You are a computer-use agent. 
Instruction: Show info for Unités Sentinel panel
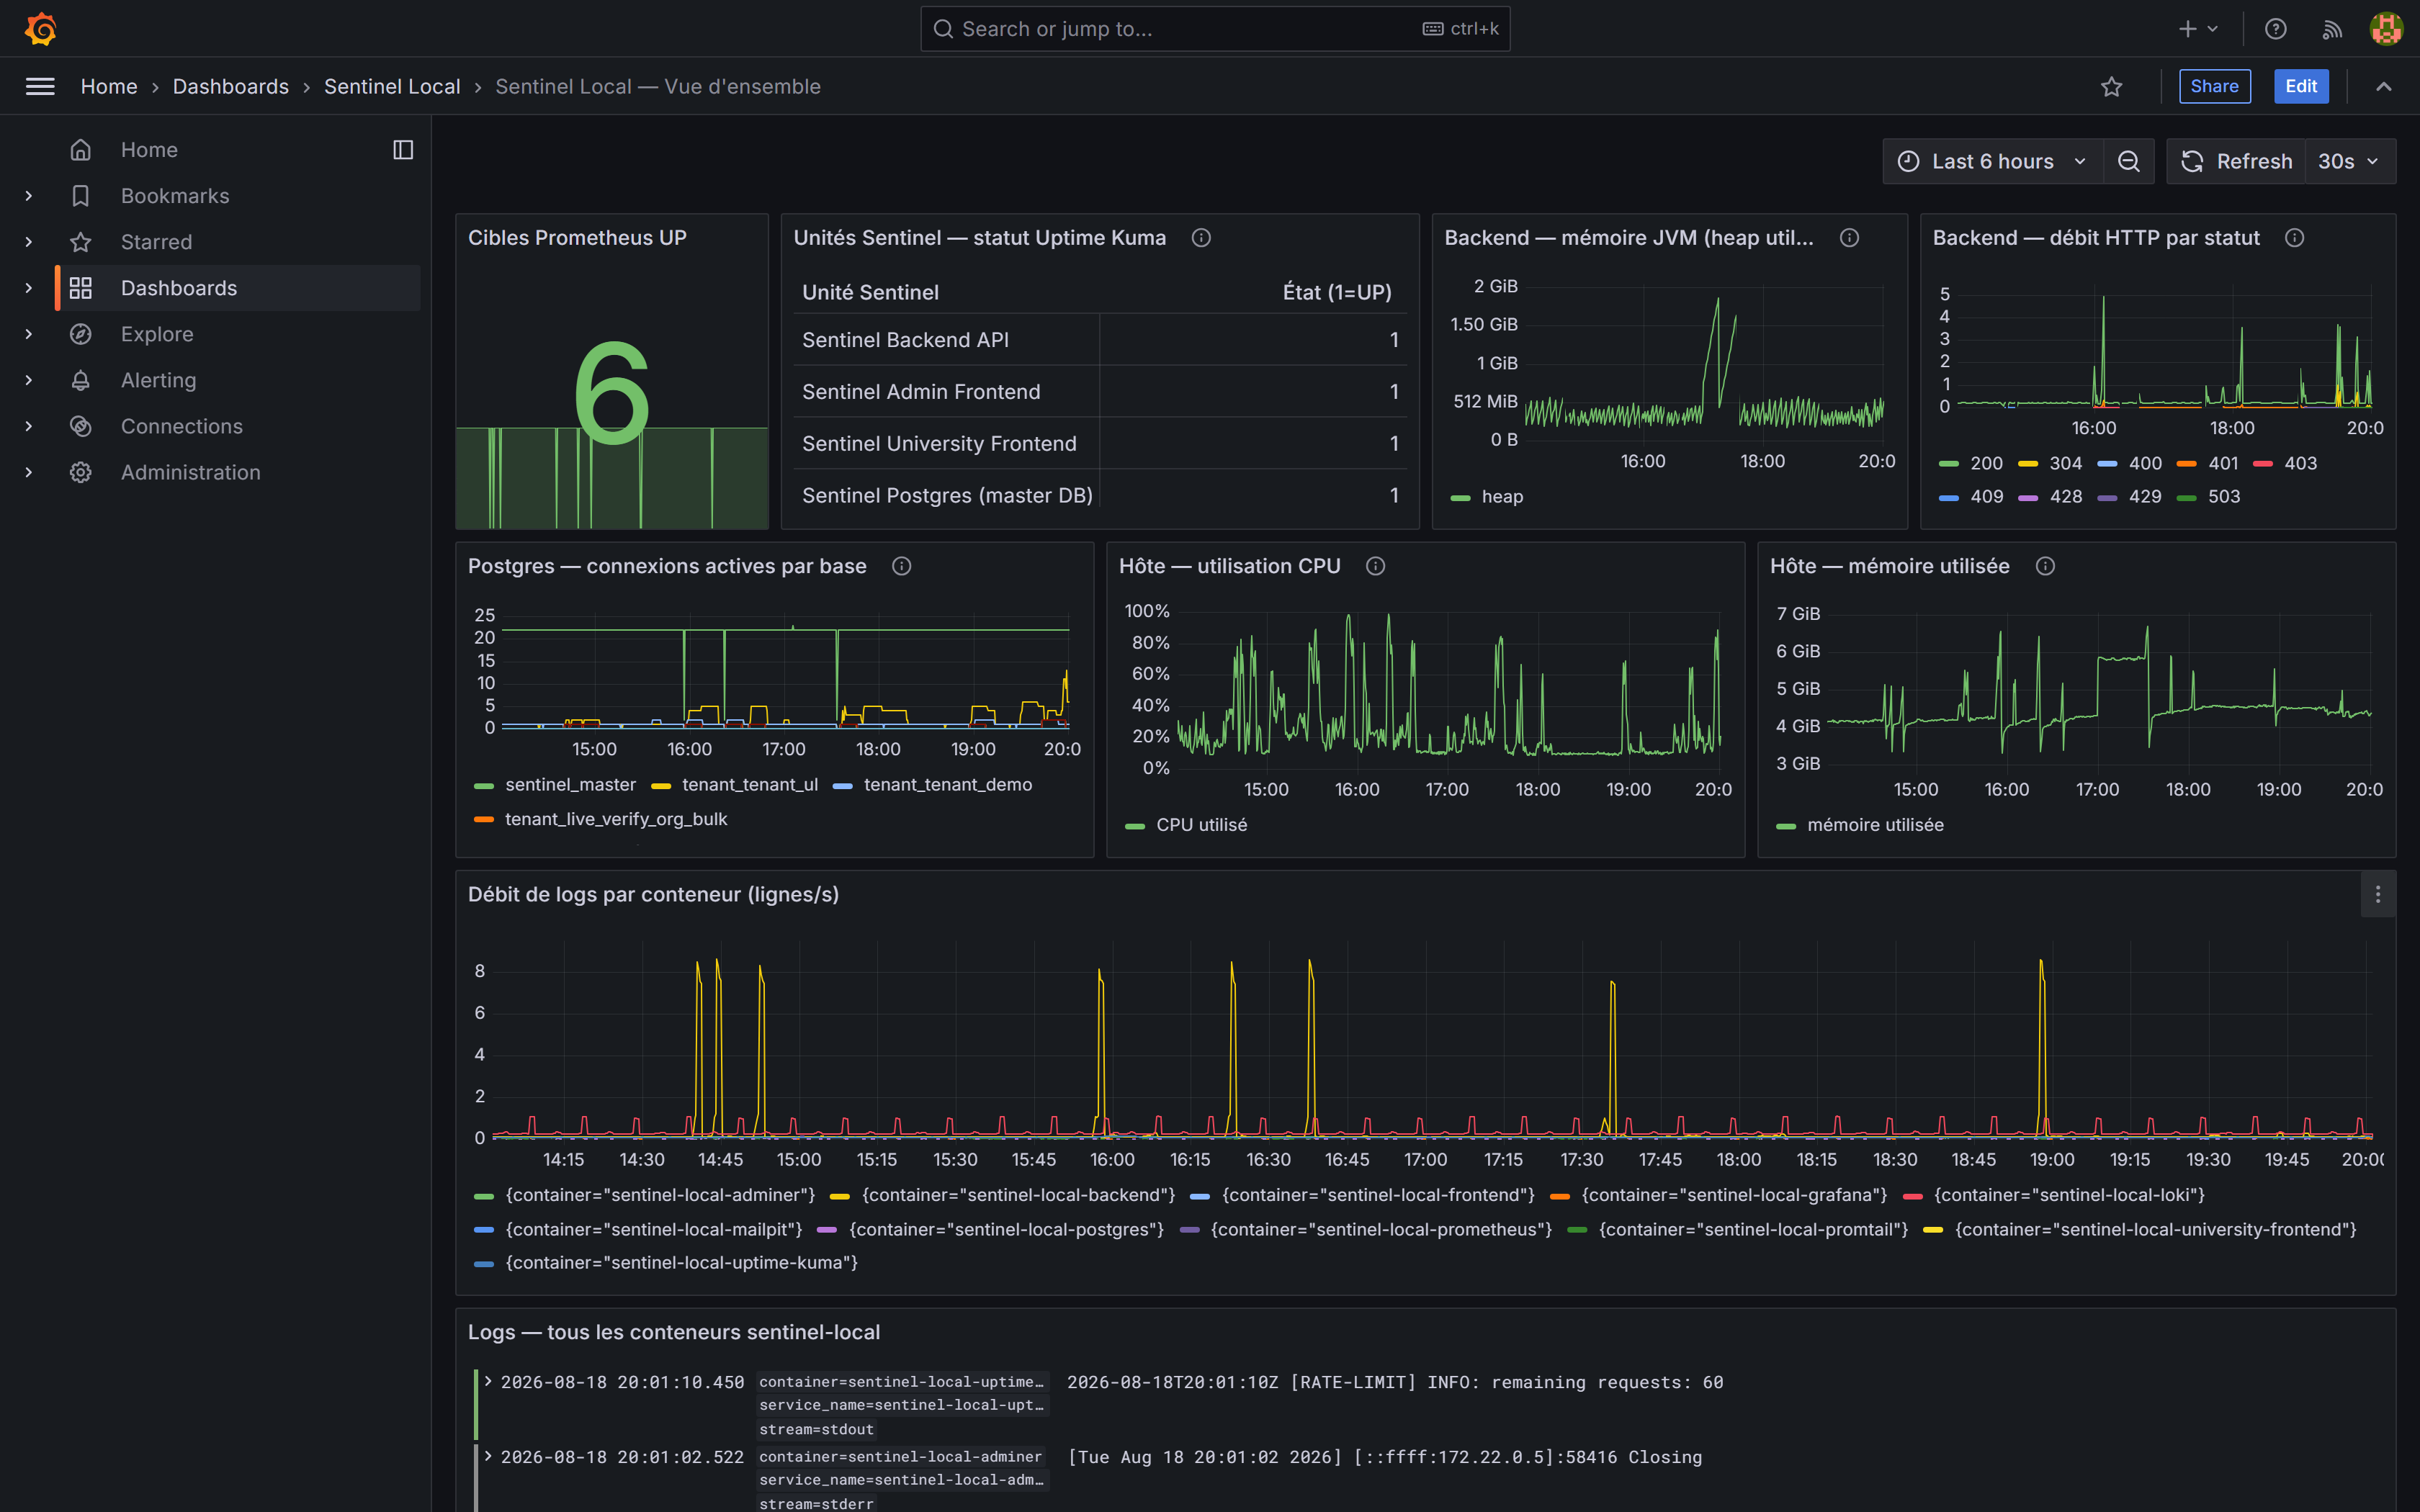[x=1201, y=238]
